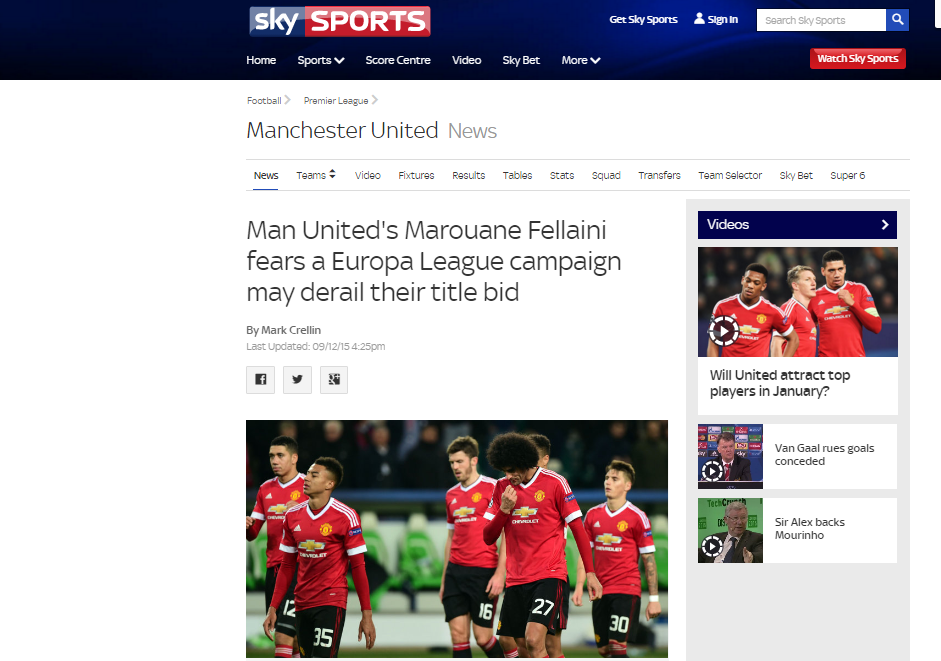Click the Google Plus share icon
The width and height of the screenshot is (941, 661).
click(x=334, y=379)
